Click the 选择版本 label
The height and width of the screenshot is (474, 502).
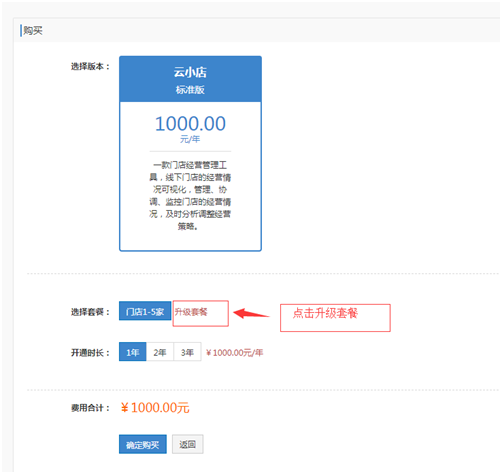tap(90, 66)
